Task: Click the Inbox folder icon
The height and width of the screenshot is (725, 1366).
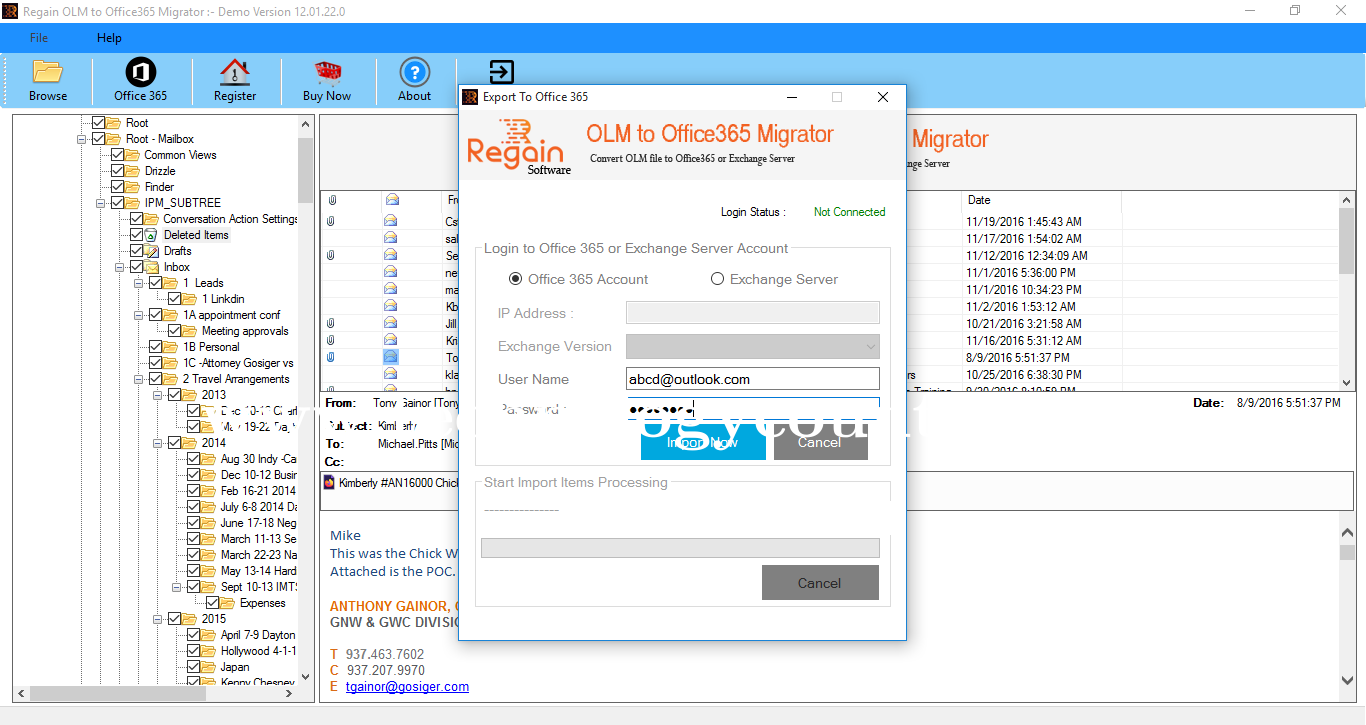Action: point(151,267)
